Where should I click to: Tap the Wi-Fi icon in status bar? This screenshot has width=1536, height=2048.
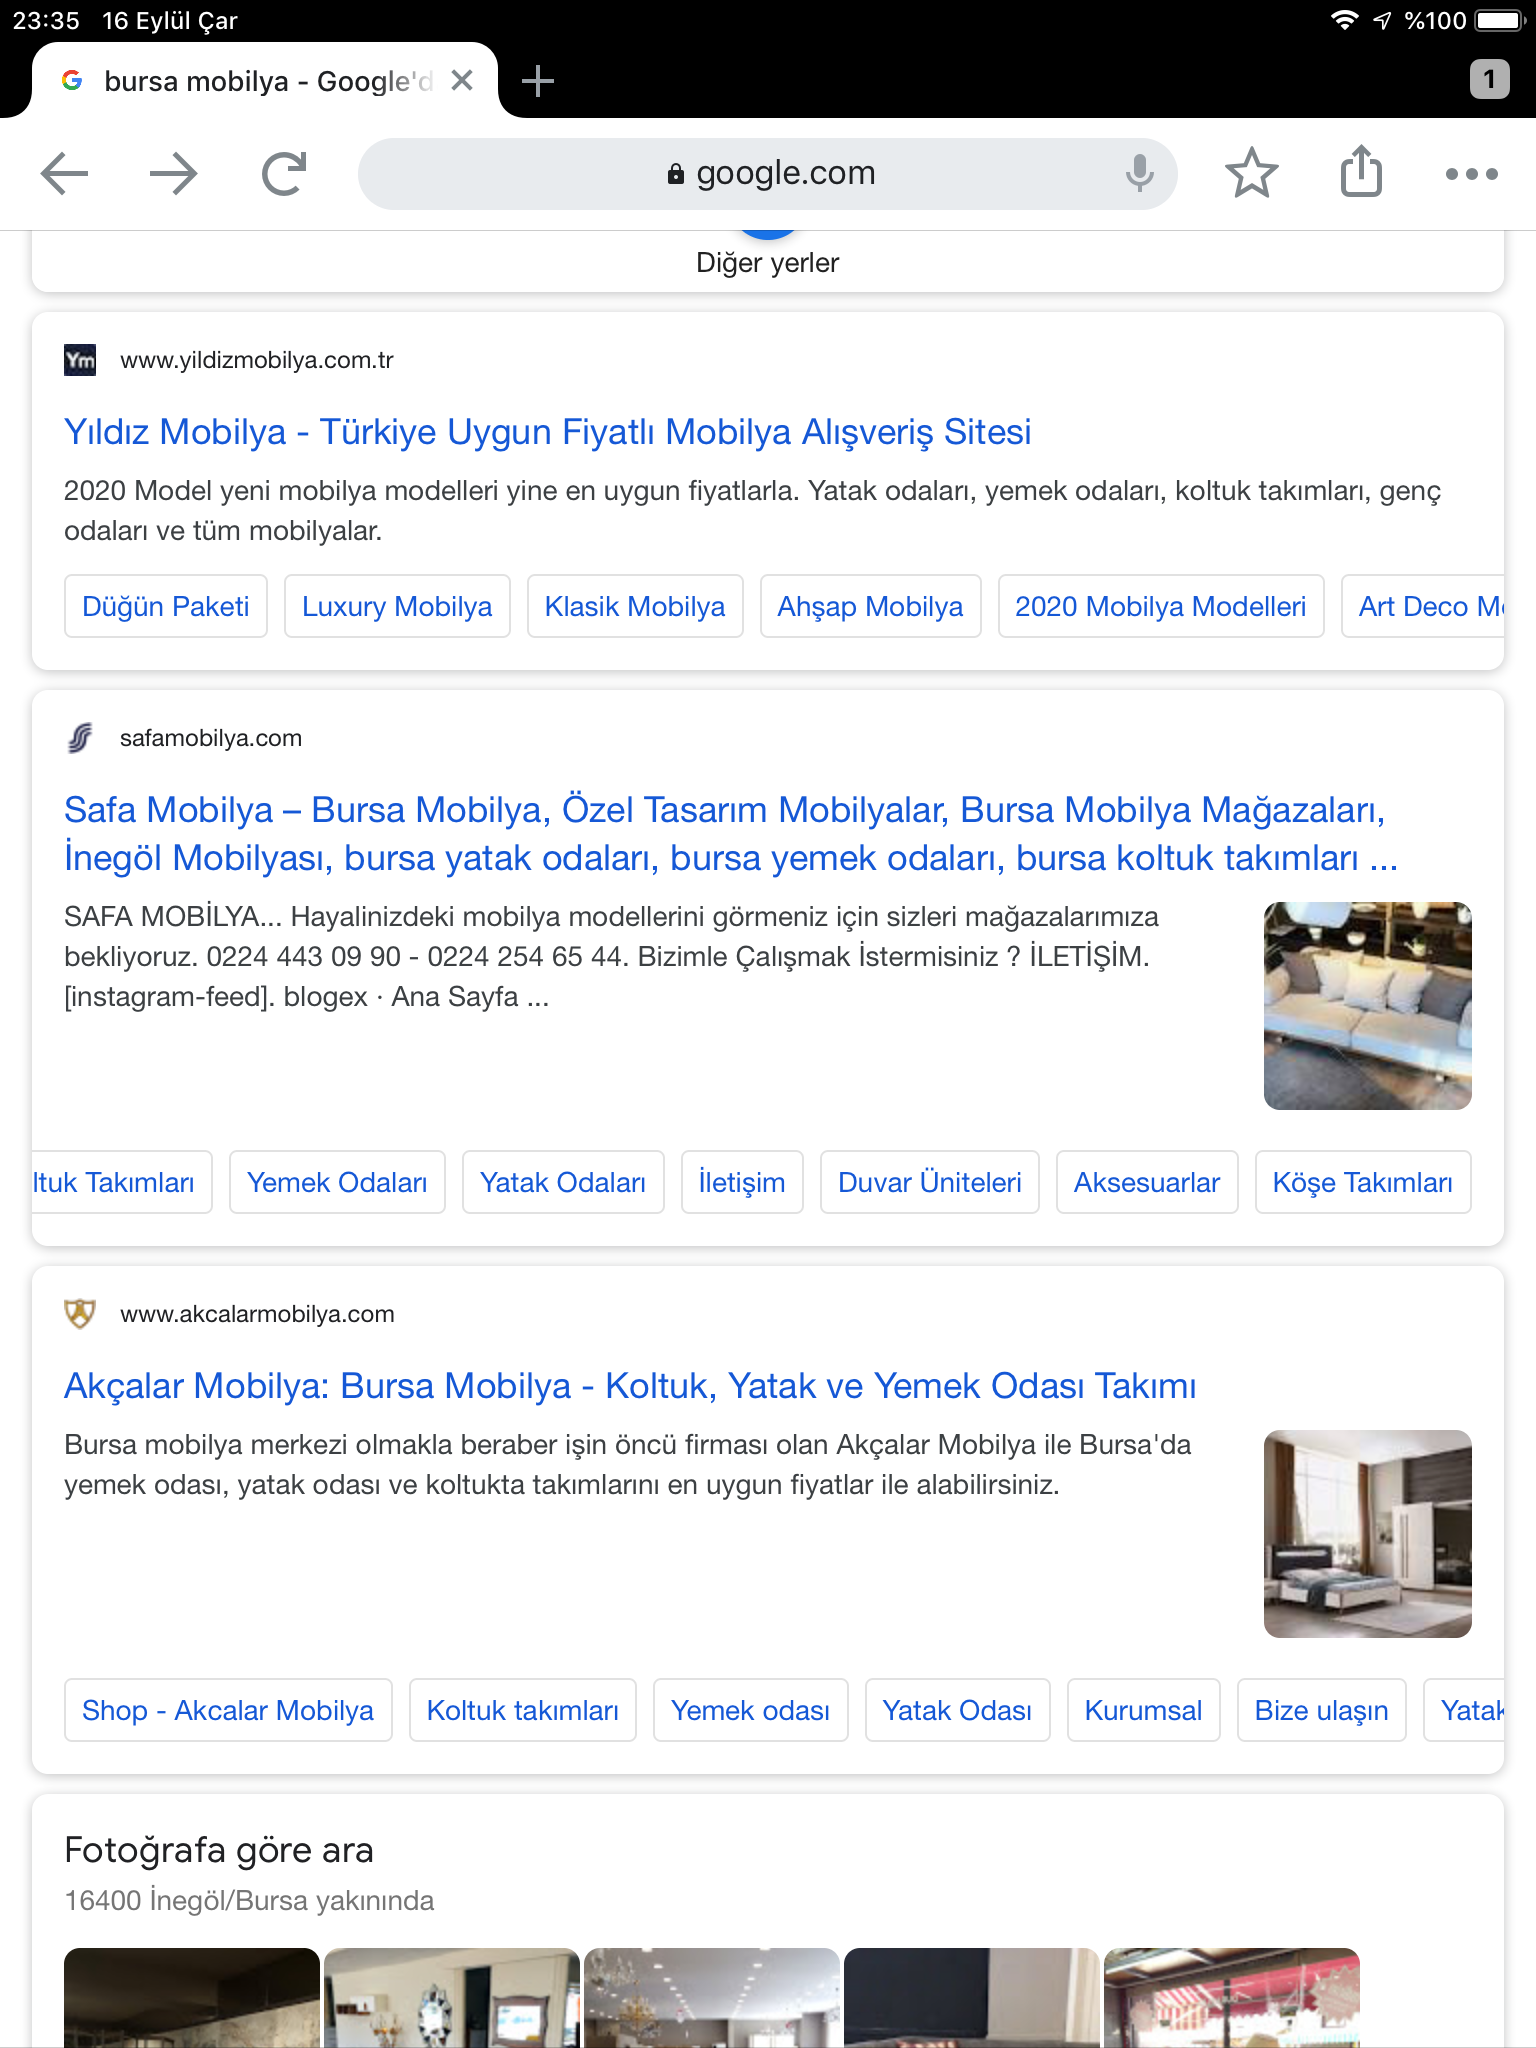tap(1344, 20)
